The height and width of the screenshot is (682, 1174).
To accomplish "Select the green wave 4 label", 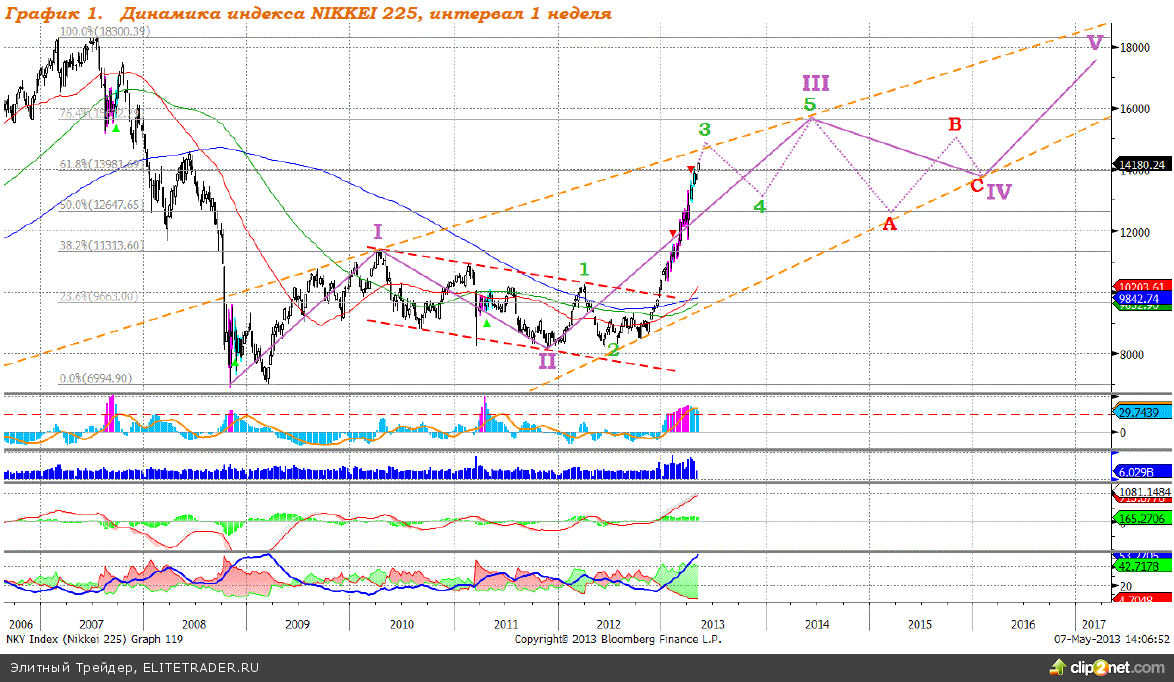I will point(760,206).
